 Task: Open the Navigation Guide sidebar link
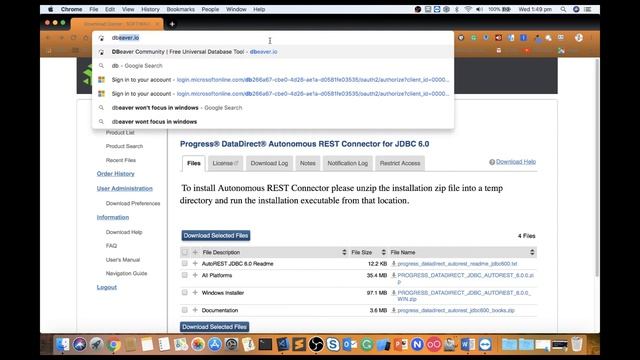(126, 273)
